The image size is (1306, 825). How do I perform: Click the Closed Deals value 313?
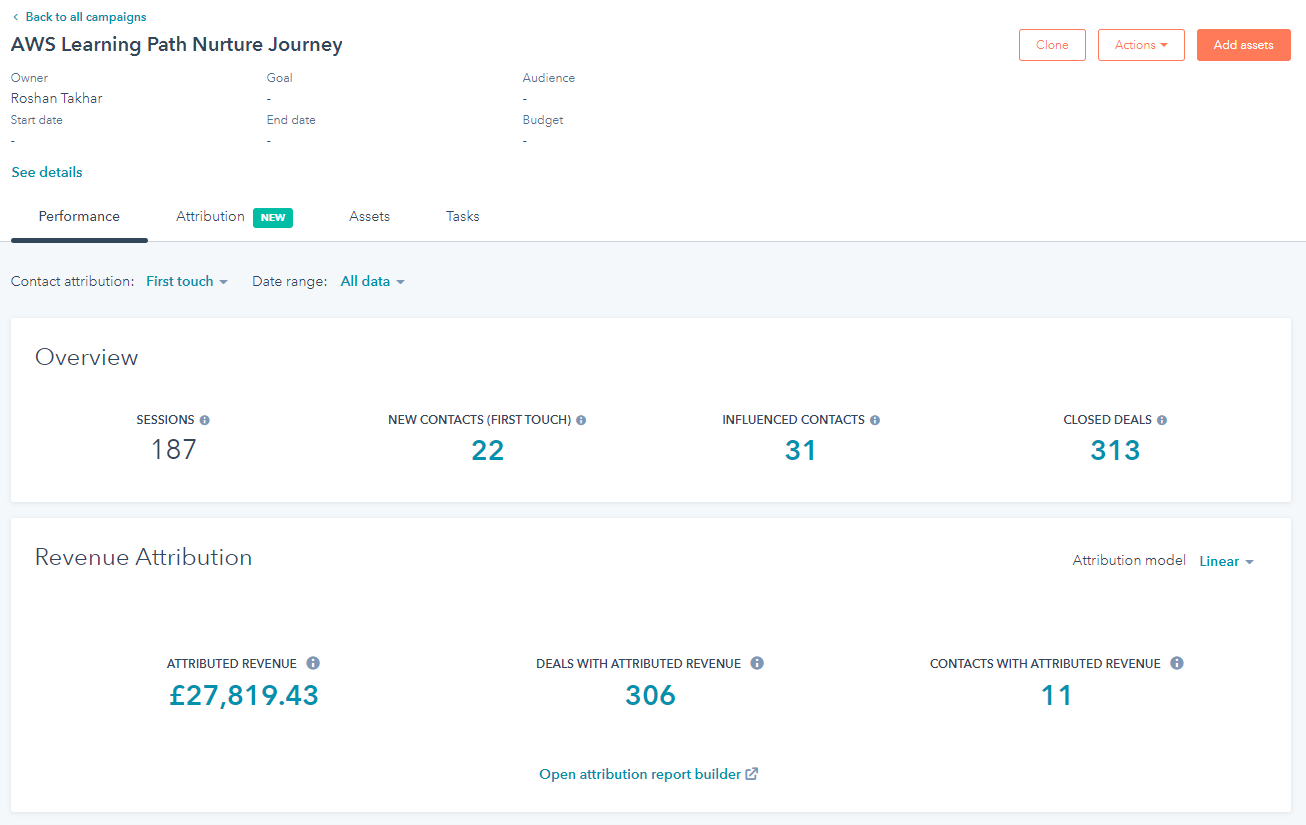pyautogui.click(x=1115, y=451)
